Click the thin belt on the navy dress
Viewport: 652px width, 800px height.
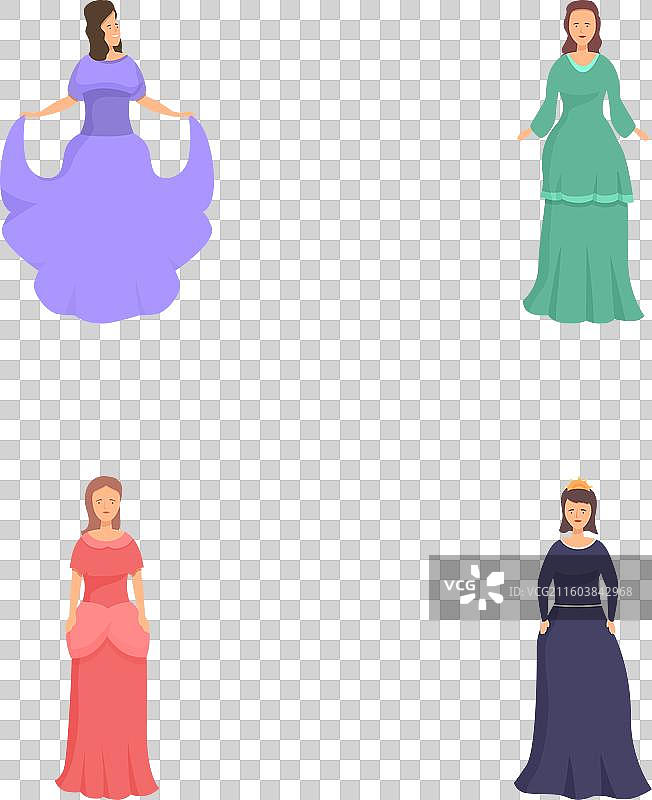tap(579, 606)
